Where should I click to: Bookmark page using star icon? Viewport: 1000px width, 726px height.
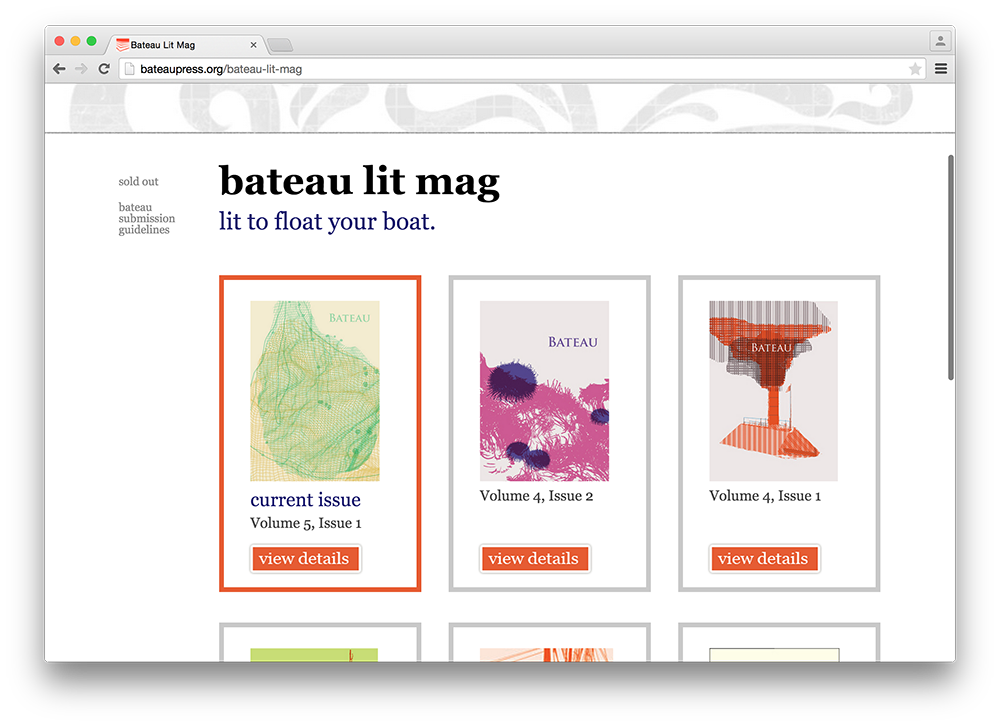coord(915,69)
